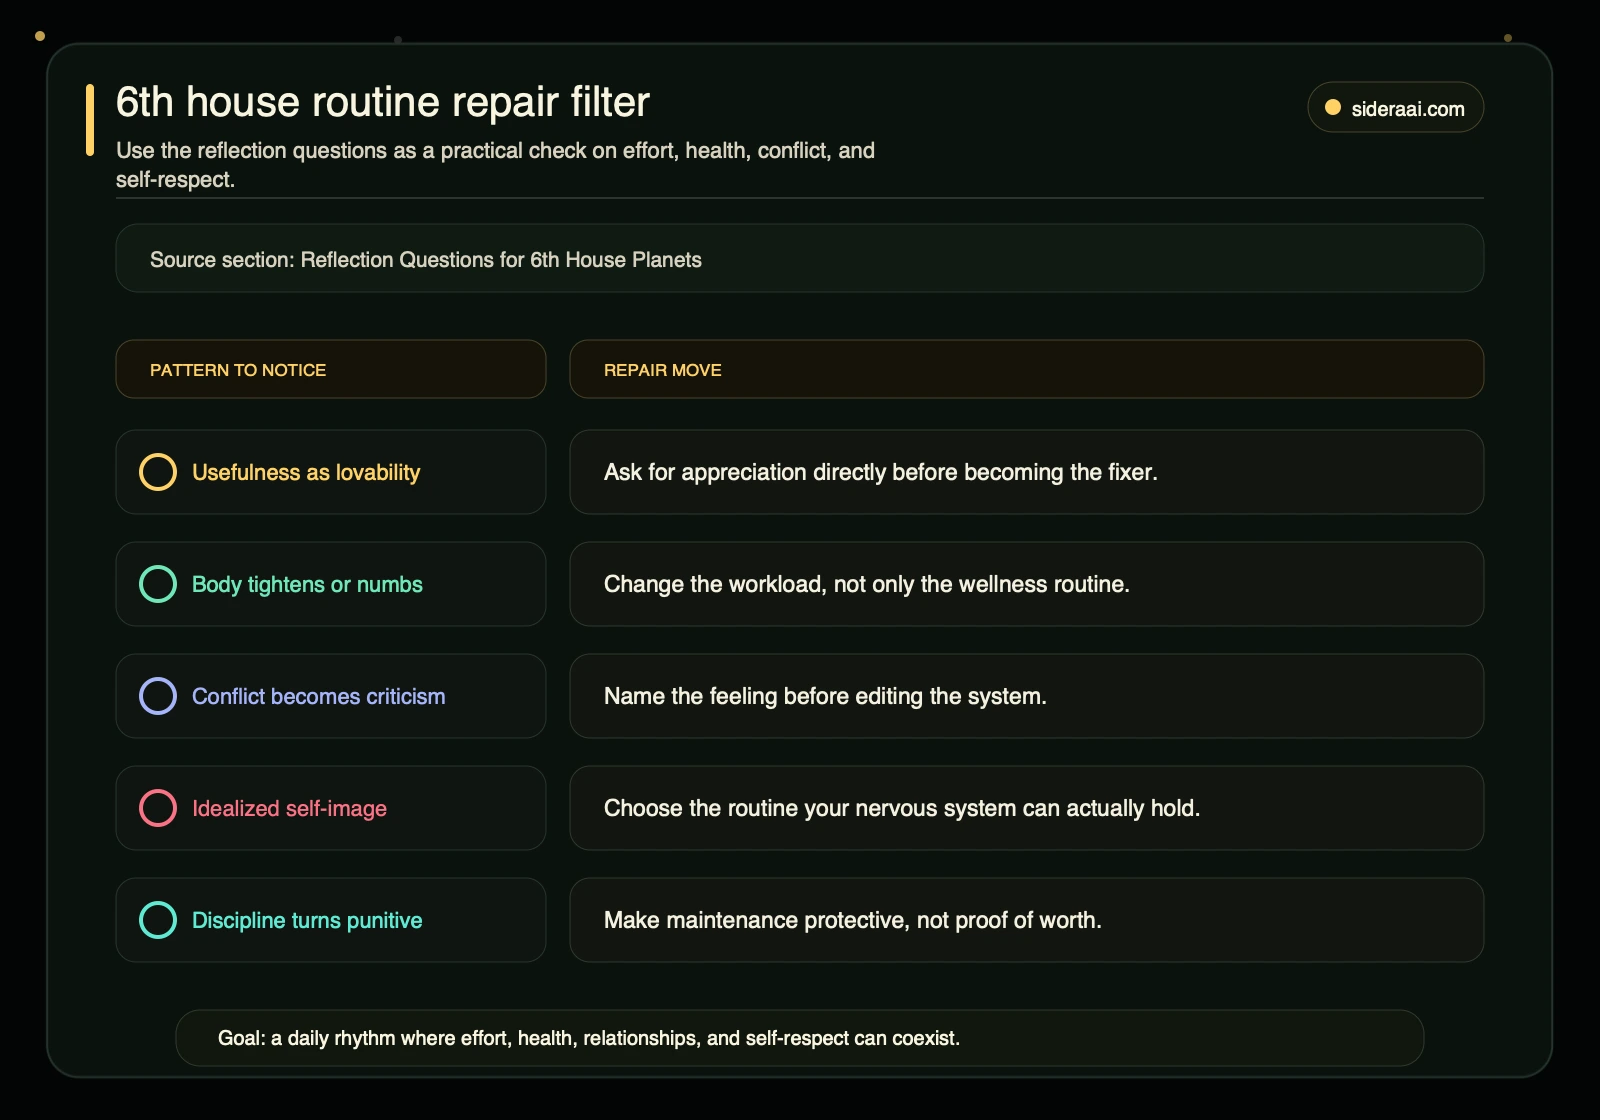Screen dimensions: 1600x1120
Task: Click 'Name the feeling before editing the system'
Action: (x=825, y=696)
